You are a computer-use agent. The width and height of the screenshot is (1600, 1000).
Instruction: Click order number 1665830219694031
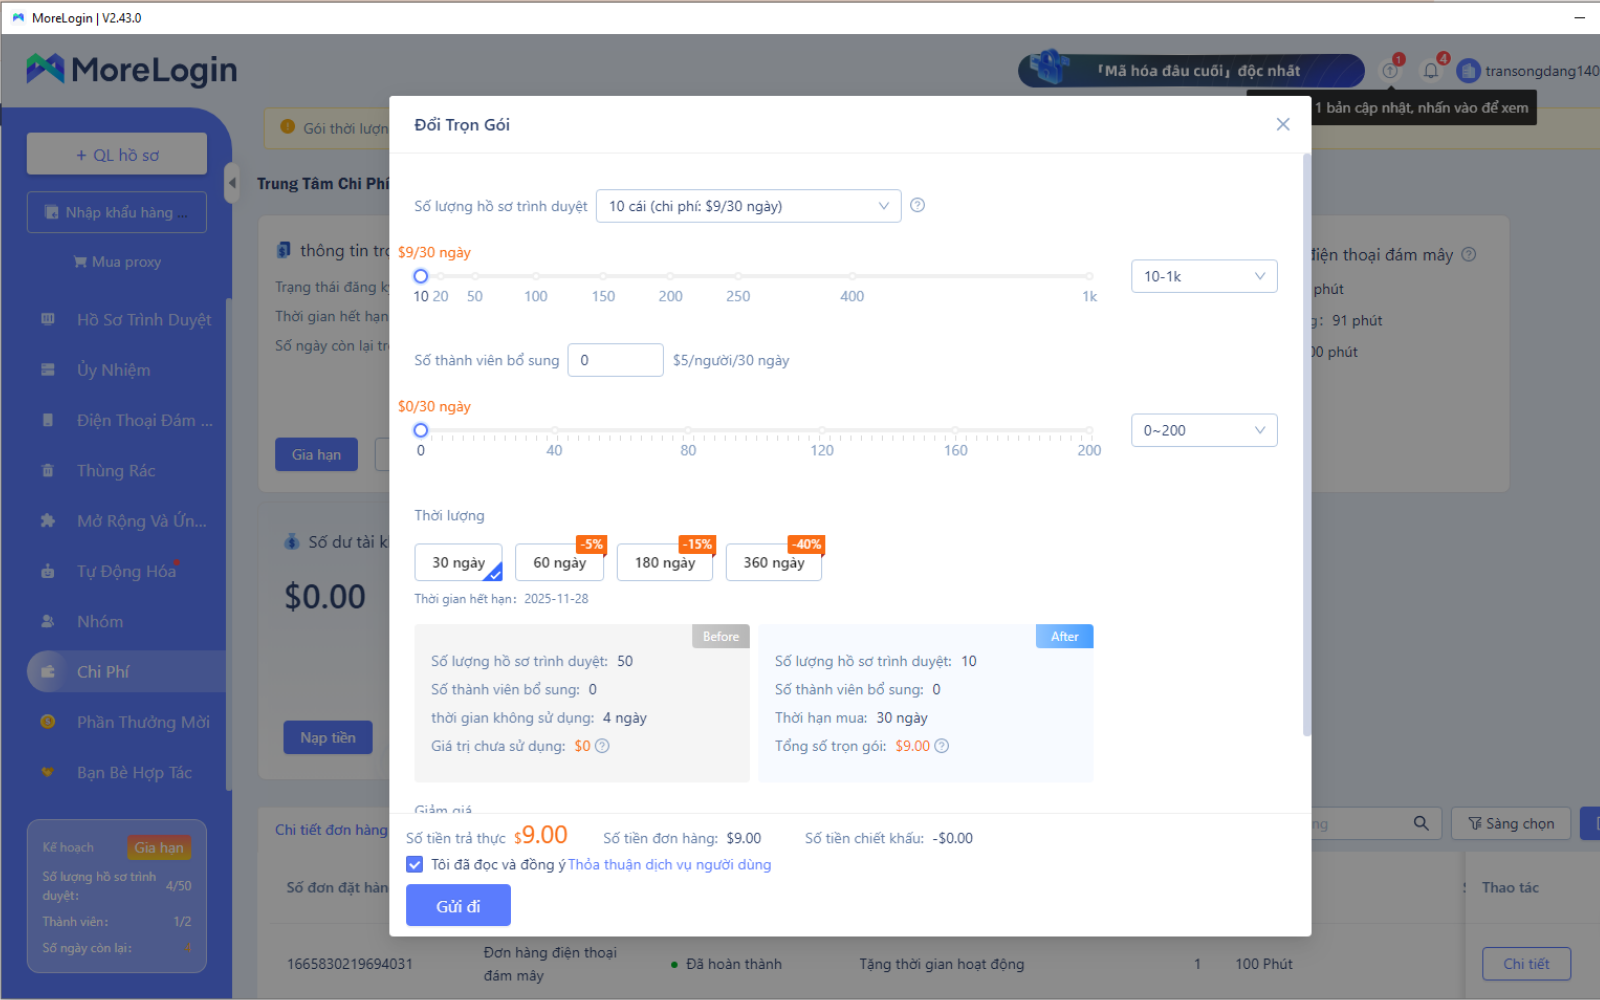pyautogui.click(x=350, y=964)
